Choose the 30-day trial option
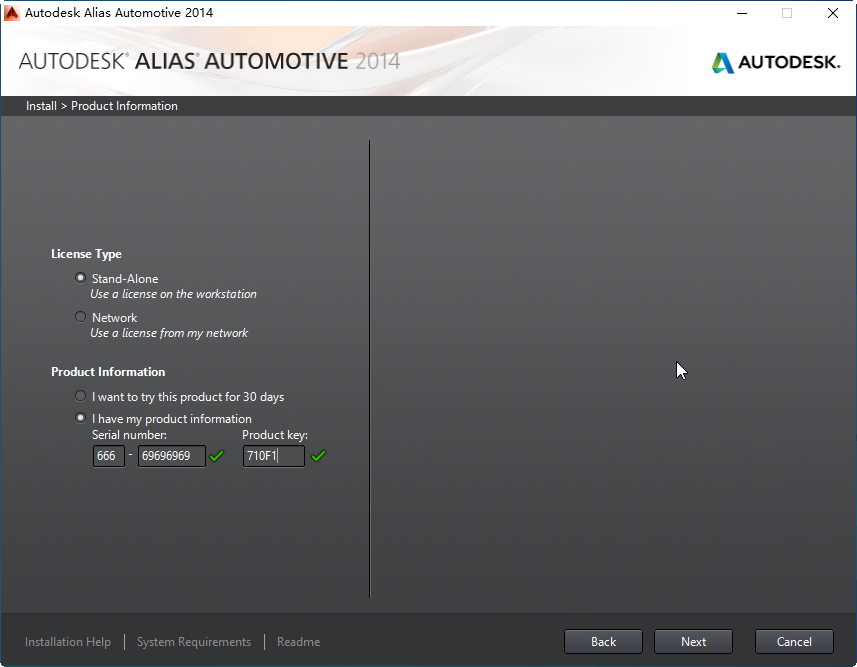Screen dimensions: 857x667 pyautogui.click(x=80, y=396)
